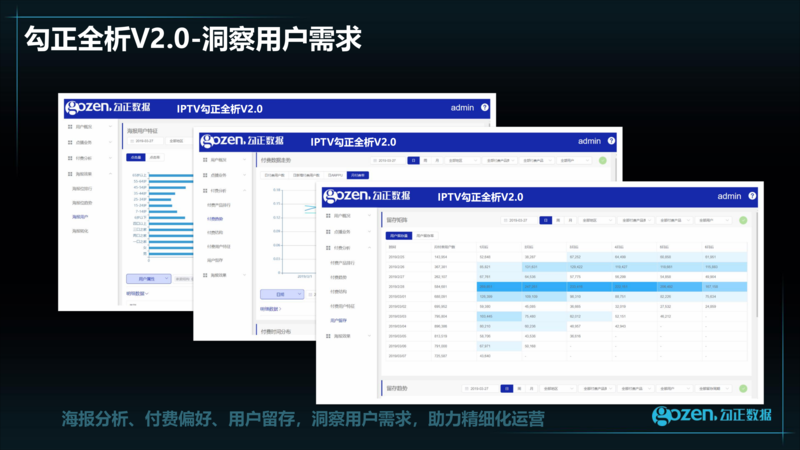Image resolution: width=800 pixels, height=450 pixels.
Task: Click the admin user name in the front window
Action: click(729, 196)
